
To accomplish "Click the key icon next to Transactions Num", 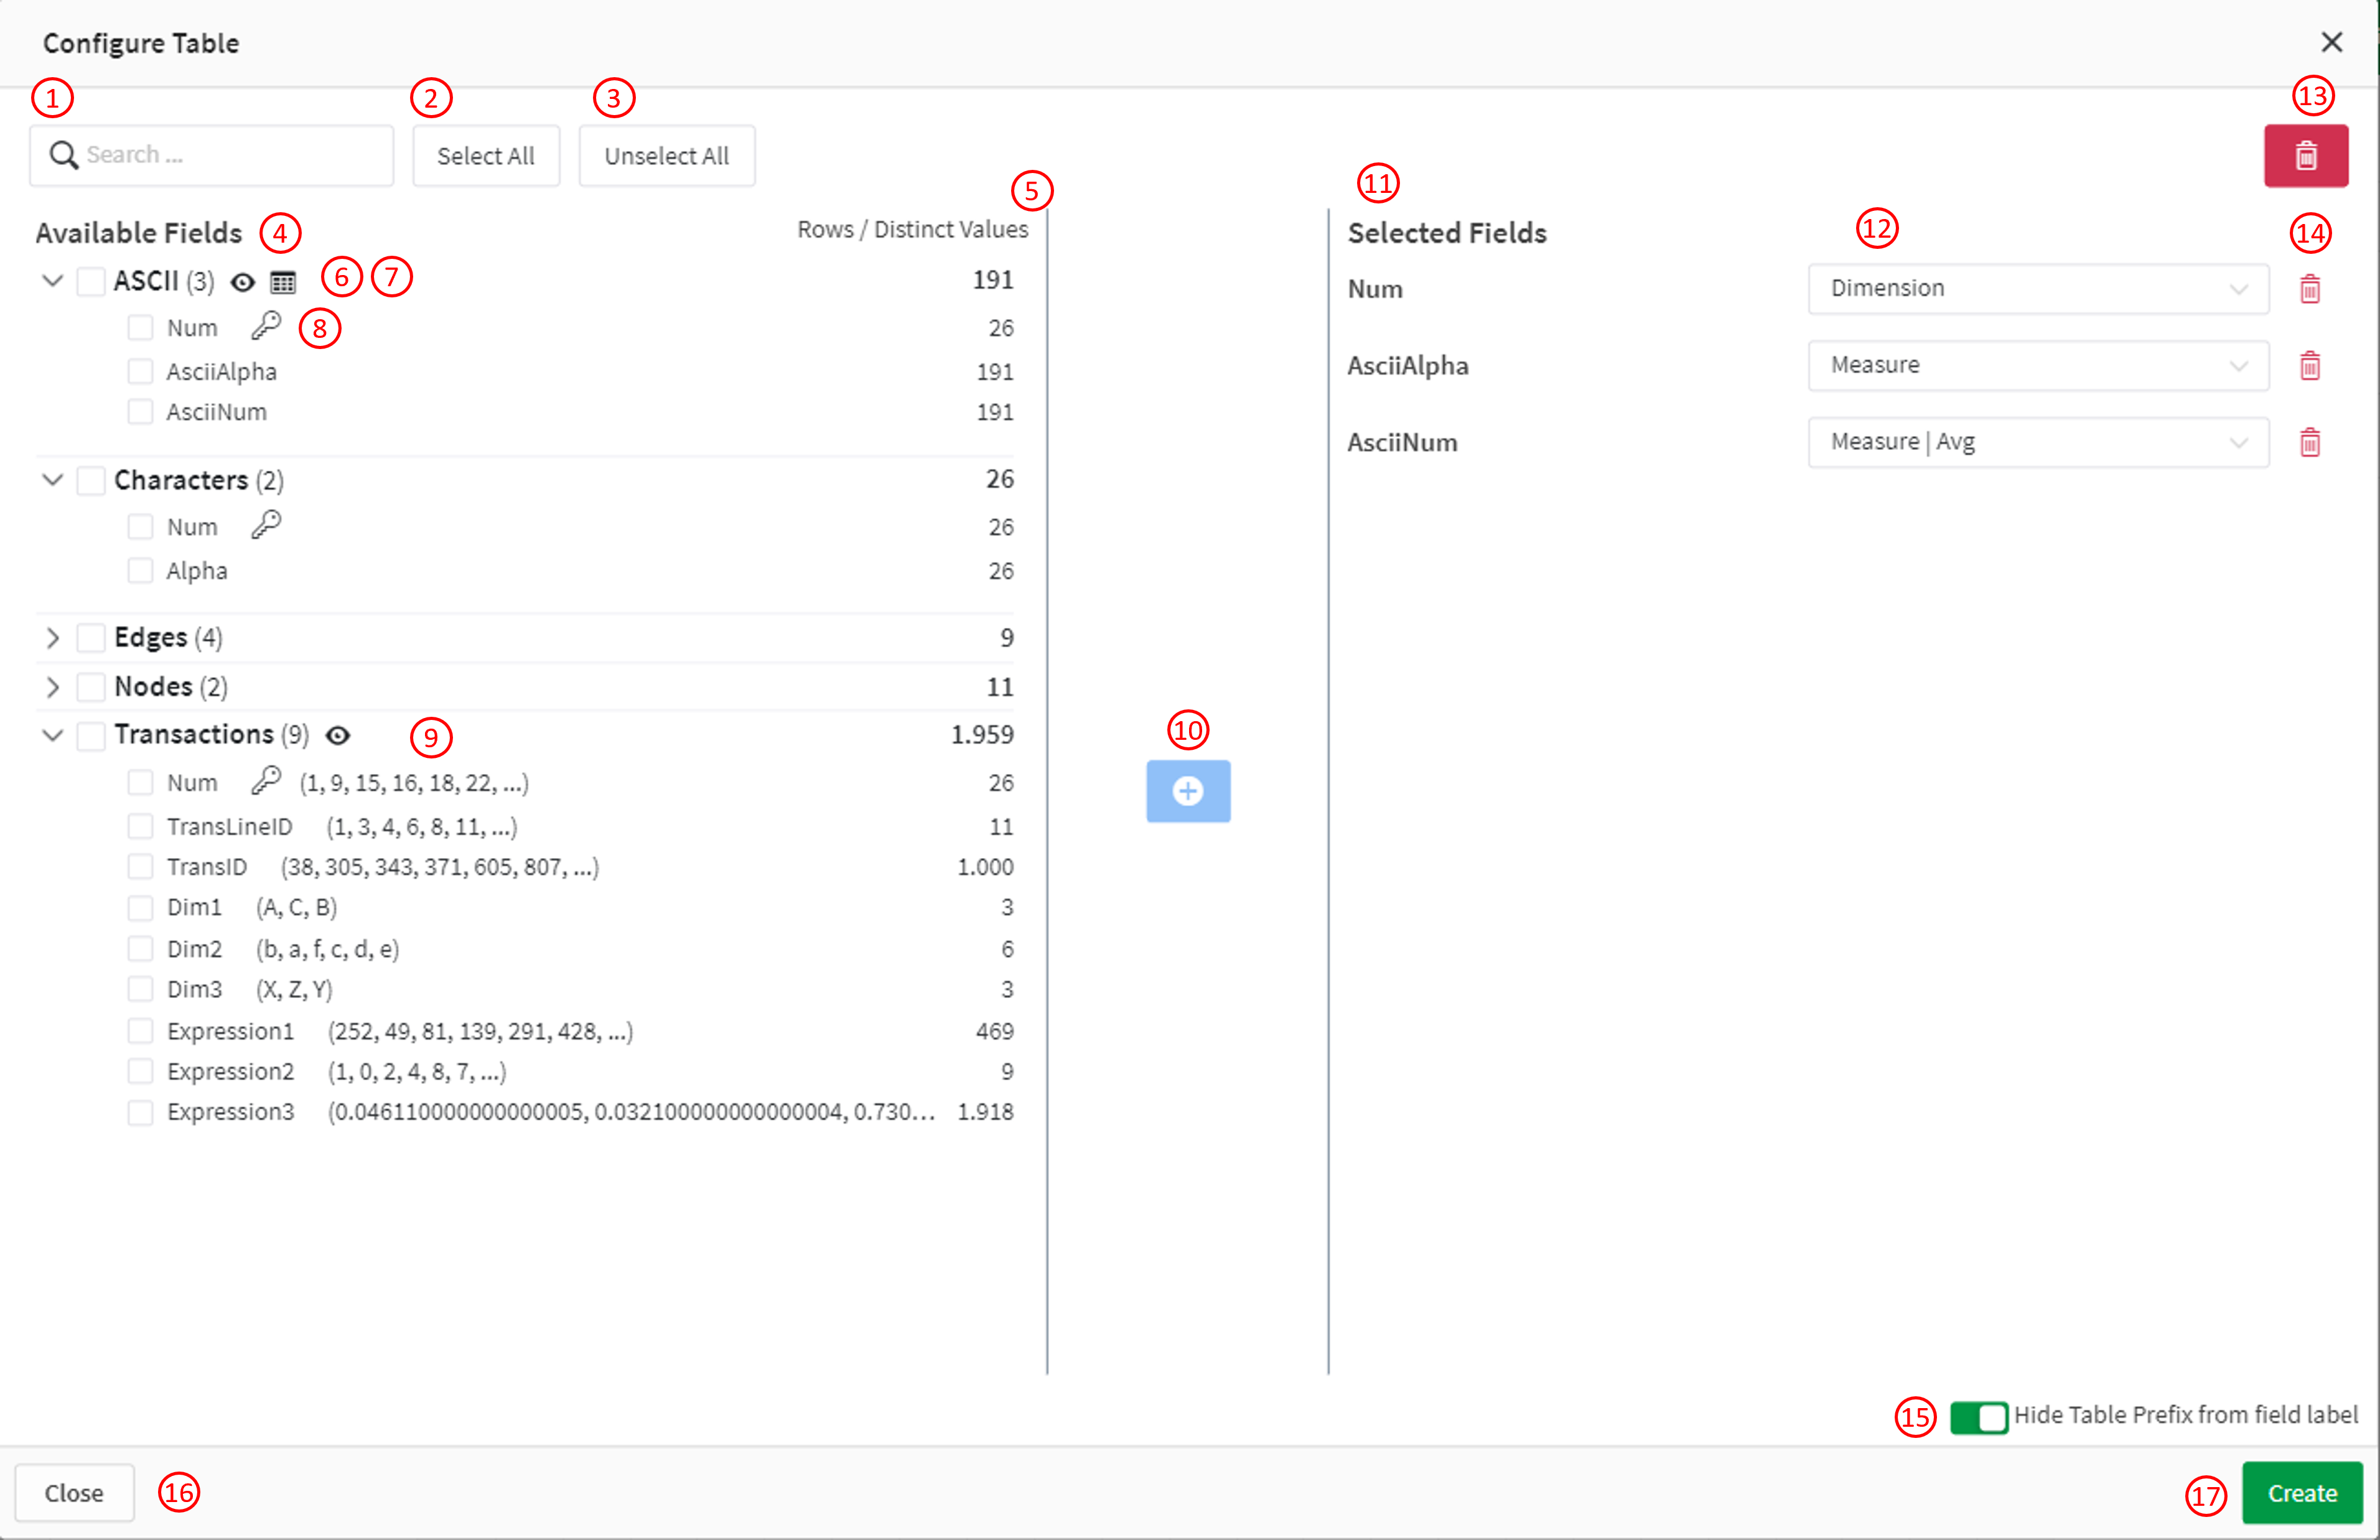I will tap(266, 781).
